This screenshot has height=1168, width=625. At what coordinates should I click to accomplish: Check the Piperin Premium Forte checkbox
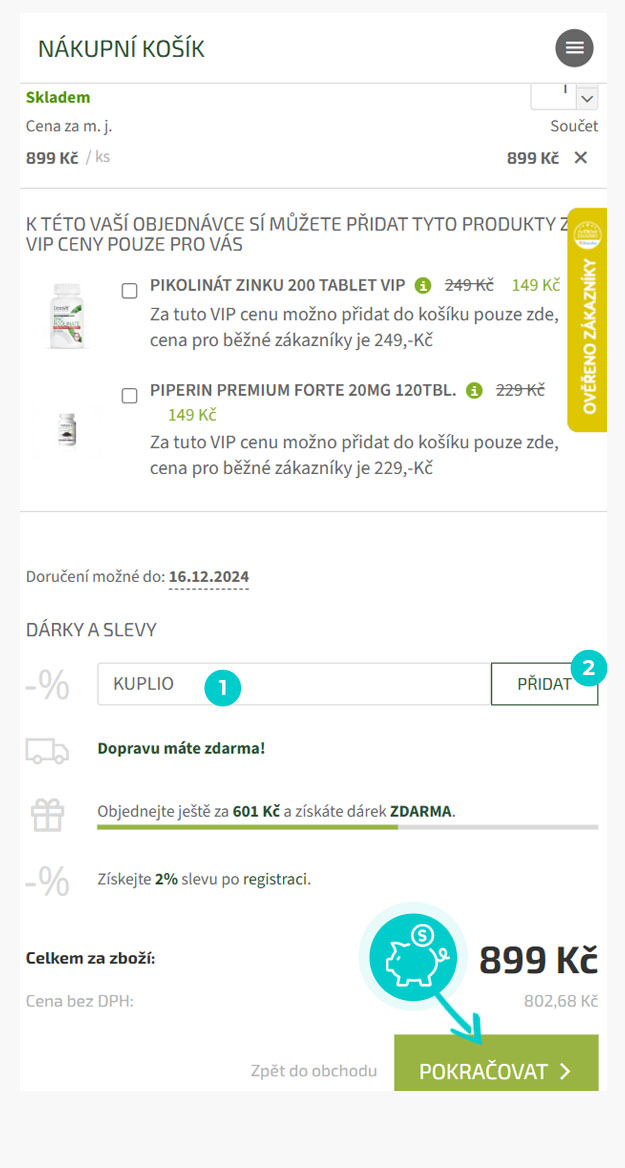[x=129, y=396]
